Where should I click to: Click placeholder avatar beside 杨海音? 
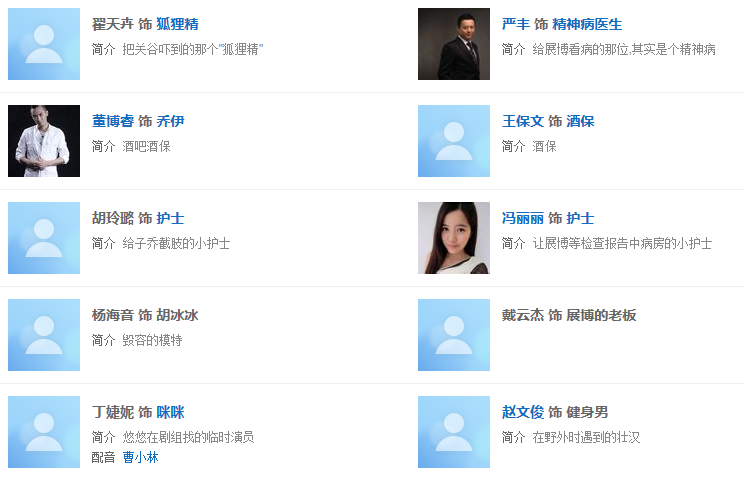click(44, 335)
